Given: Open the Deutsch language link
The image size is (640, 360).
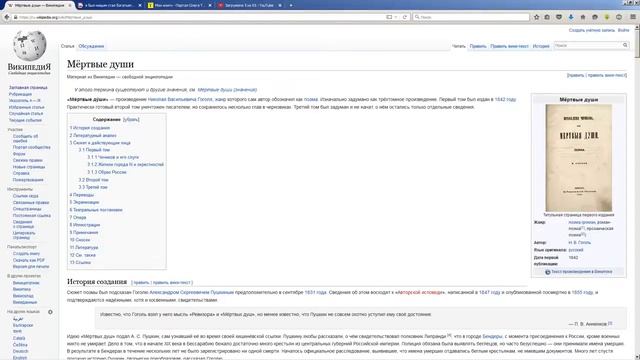Looking at the screenshot, I should tap(20, 351).
